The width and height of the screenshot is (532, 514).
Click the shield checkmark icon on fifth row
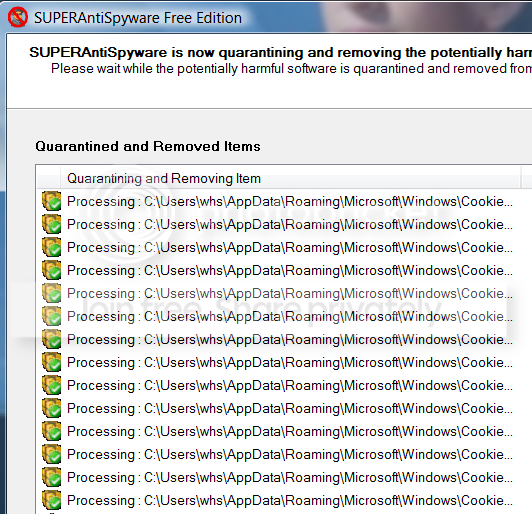[52, 293]
